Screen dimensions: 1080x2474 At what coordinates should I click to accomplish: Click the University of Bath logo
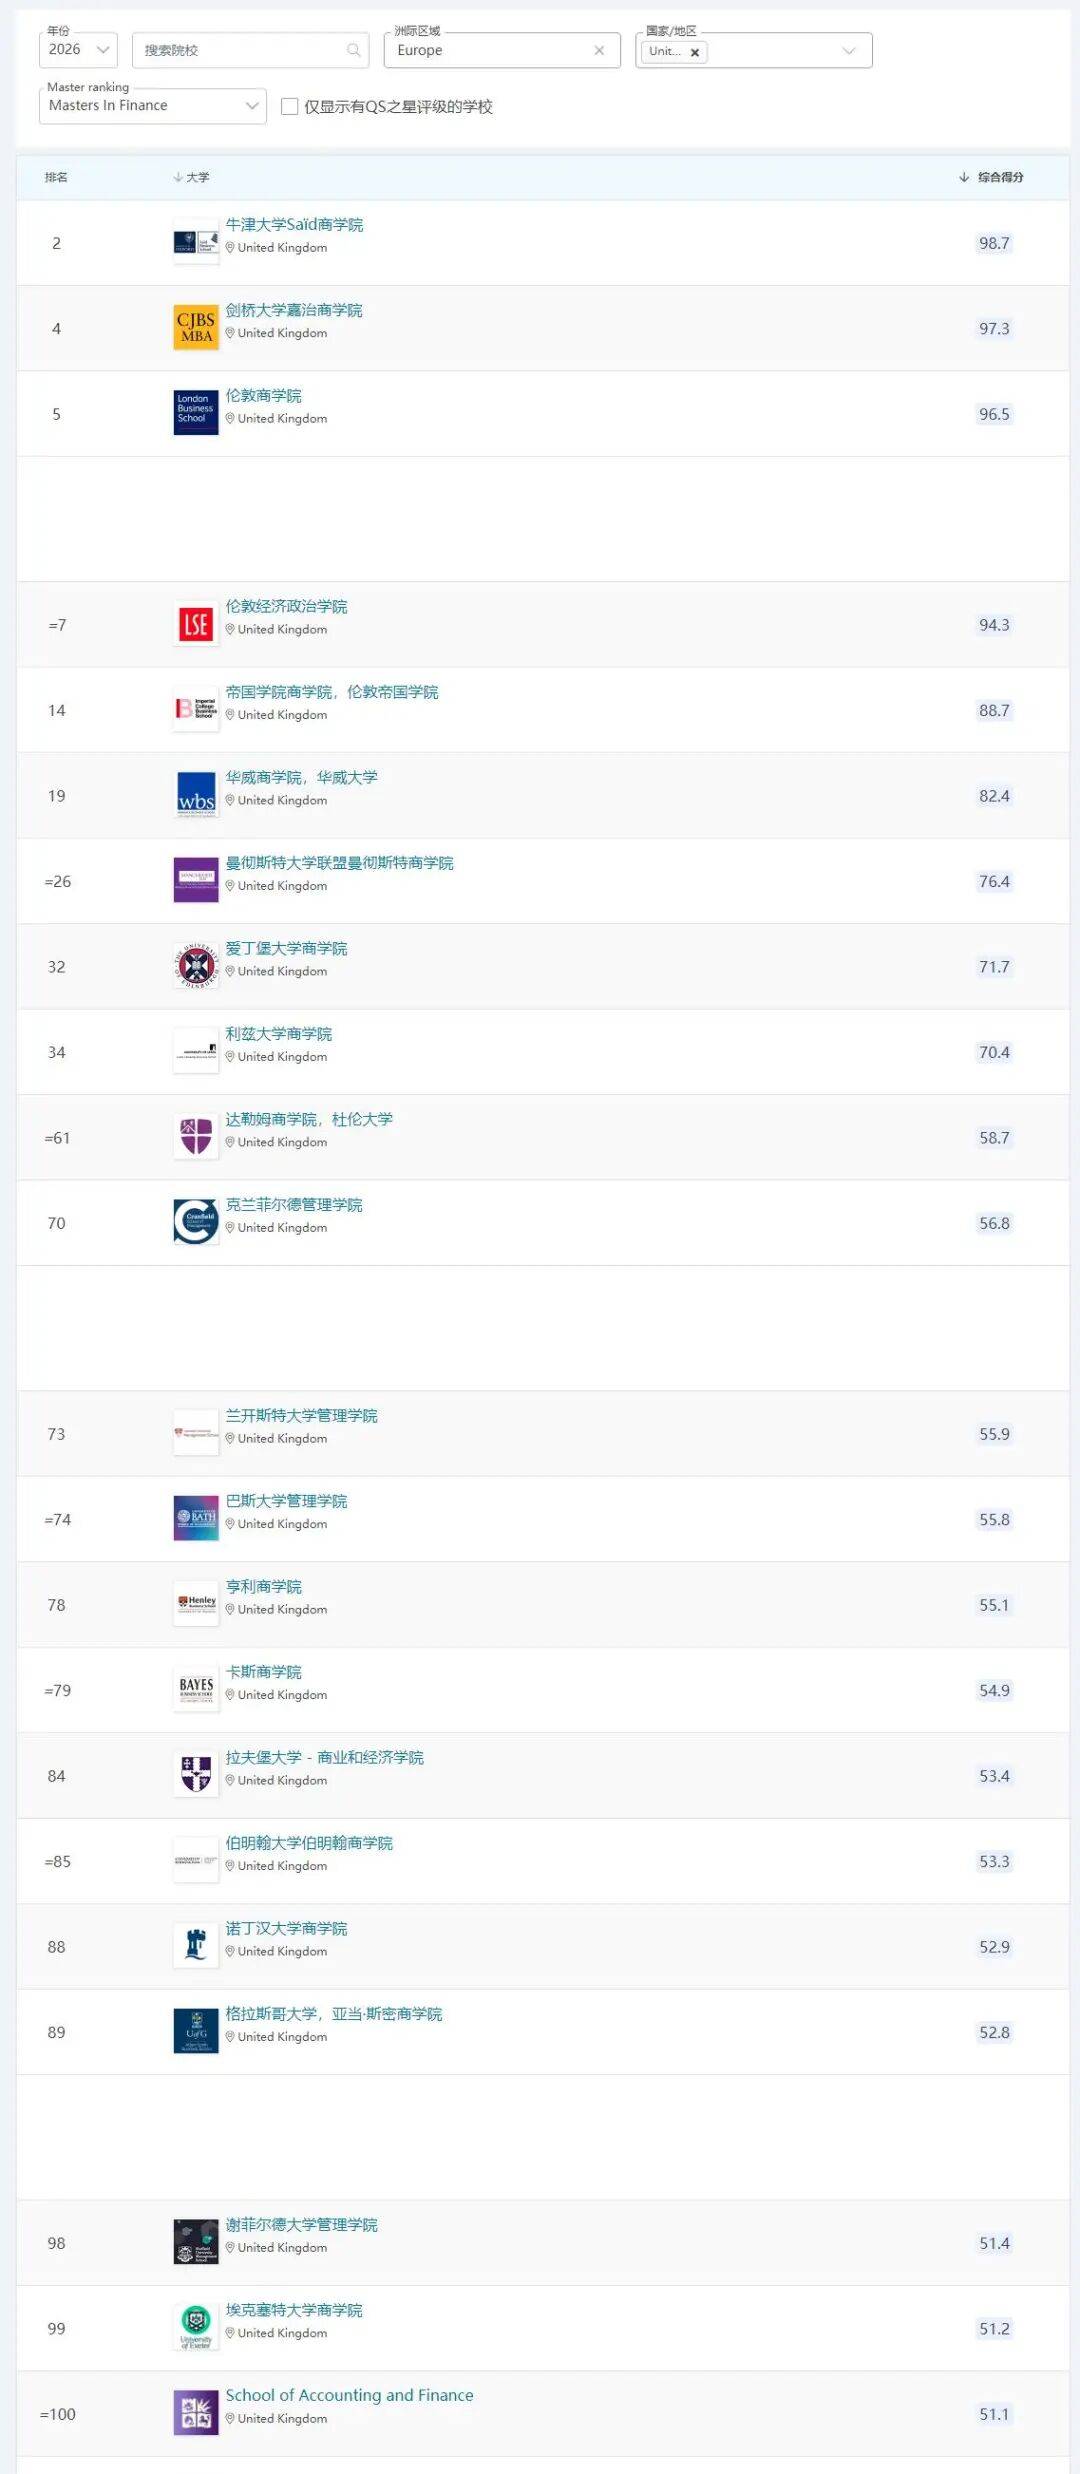point(195,1519)
